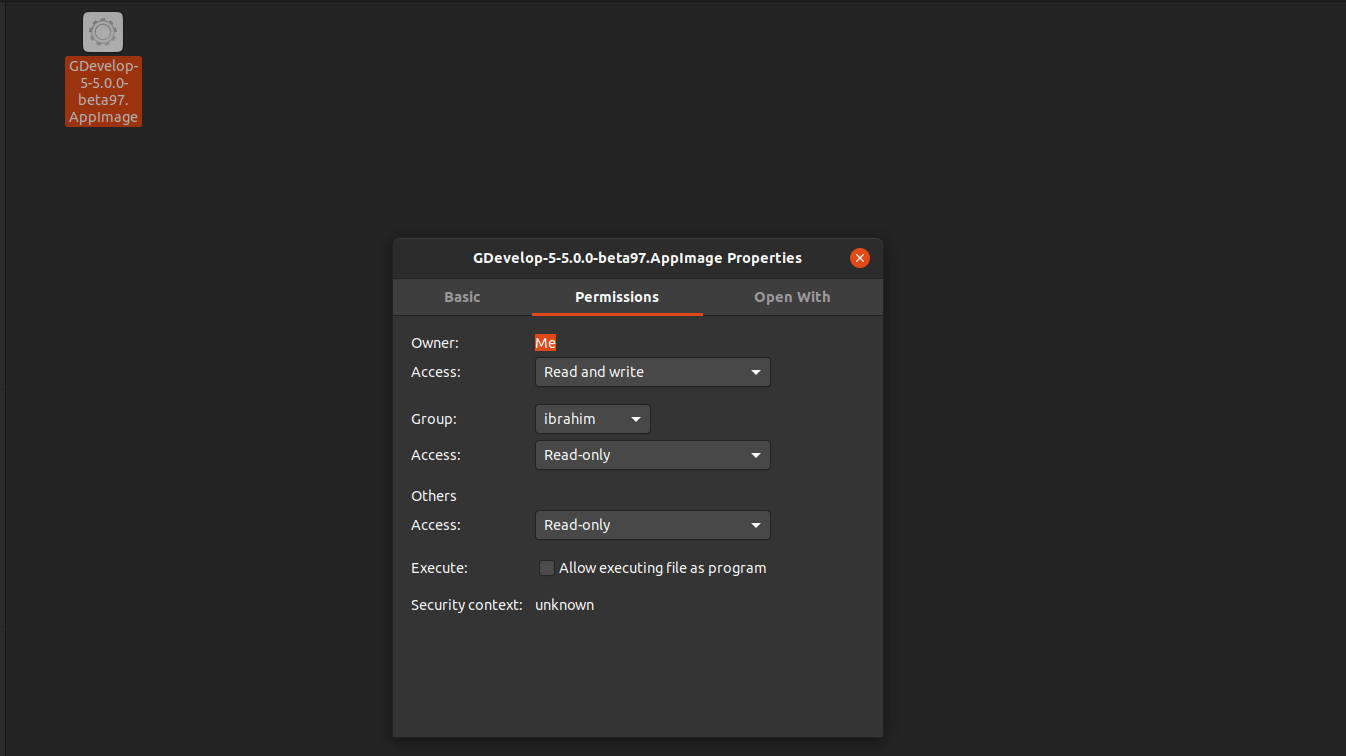Close the Properties dialog
1346x756 pixels.
(x=860, y=258)
